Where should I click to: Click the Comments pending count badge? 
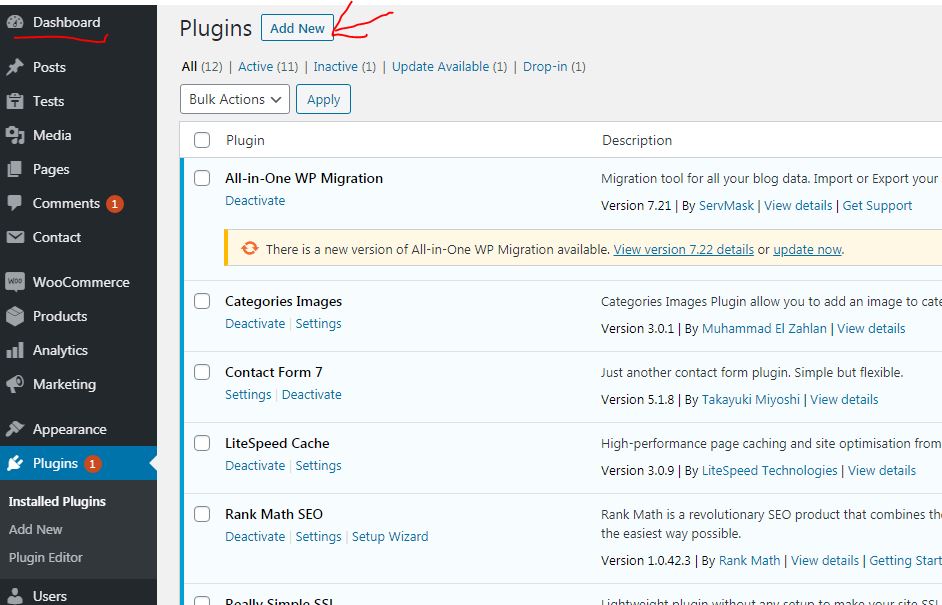[x=115, y=204]
